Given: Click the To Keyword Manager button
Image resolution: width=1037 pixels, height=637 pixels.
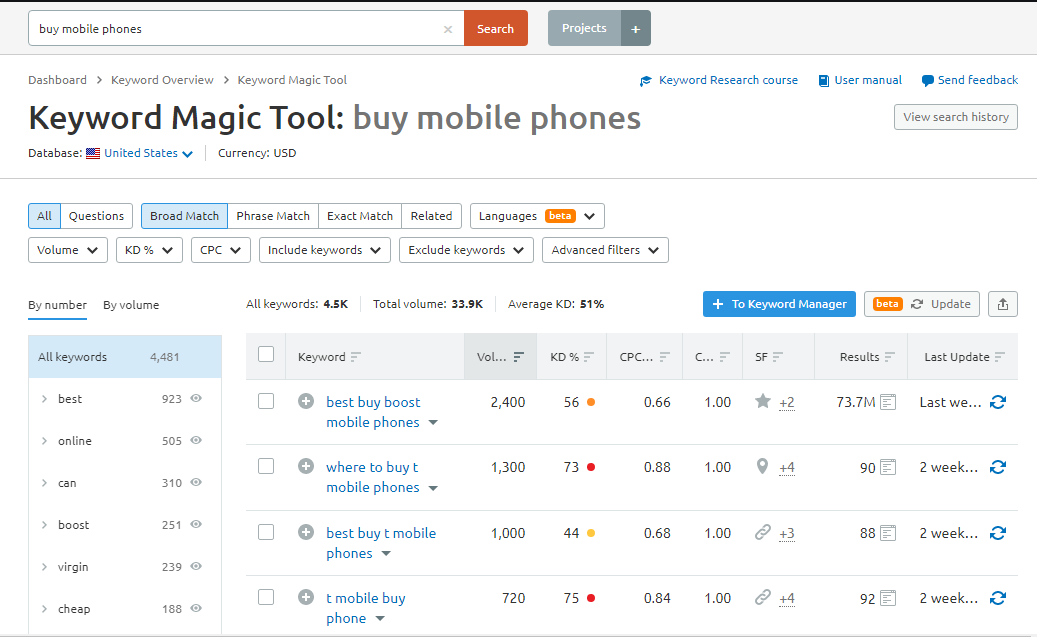Looking at the screenshot, I should tap(779, 304).
